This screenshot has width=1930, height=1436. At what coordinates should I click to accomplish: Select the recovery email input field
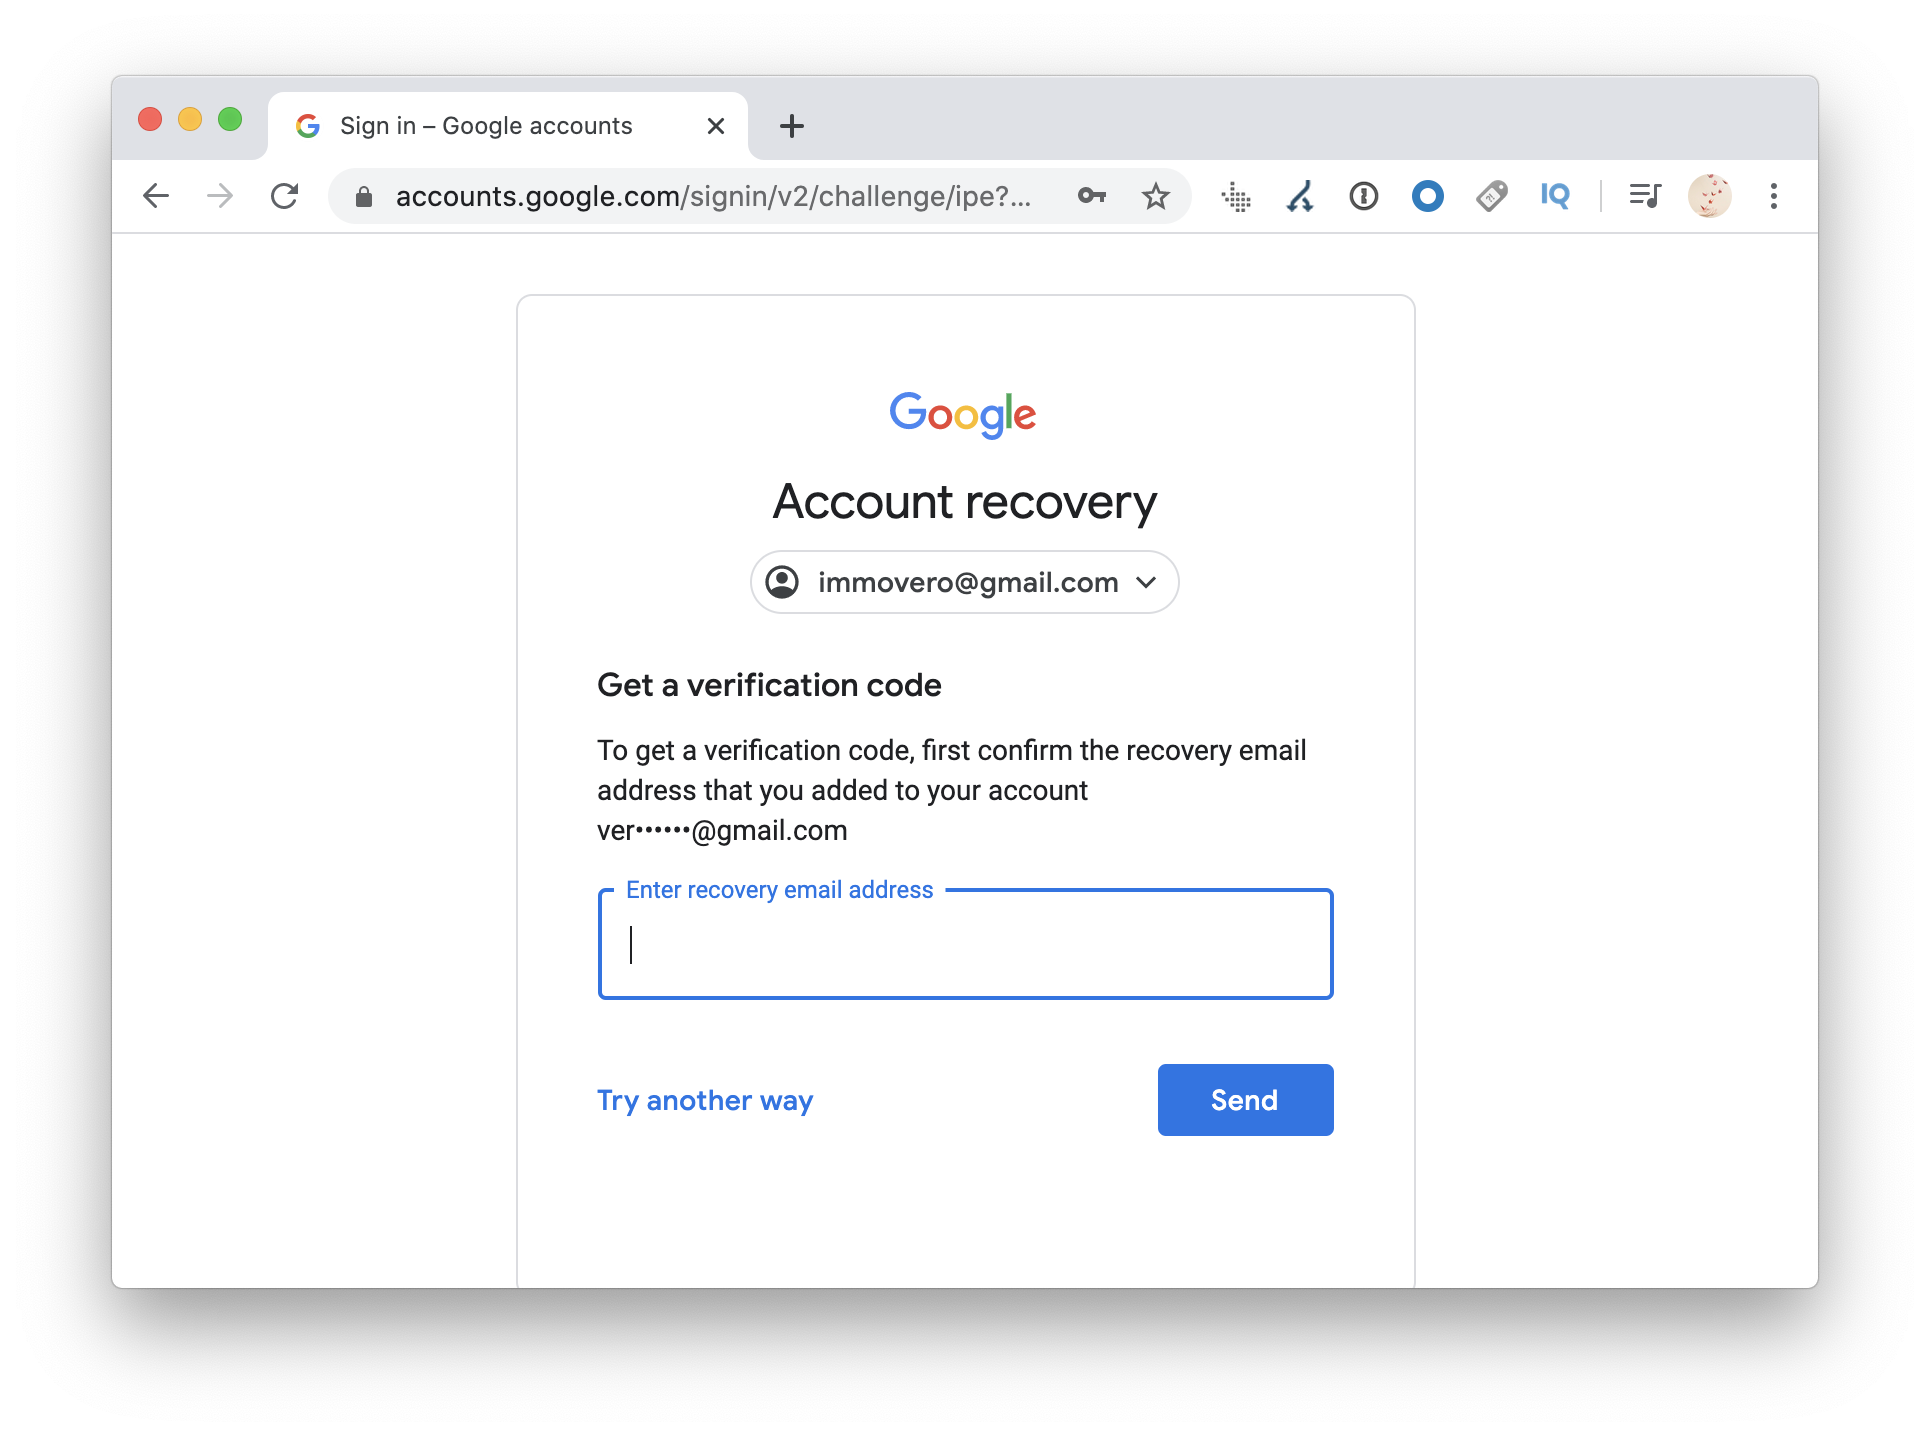(x=965, y=943)
